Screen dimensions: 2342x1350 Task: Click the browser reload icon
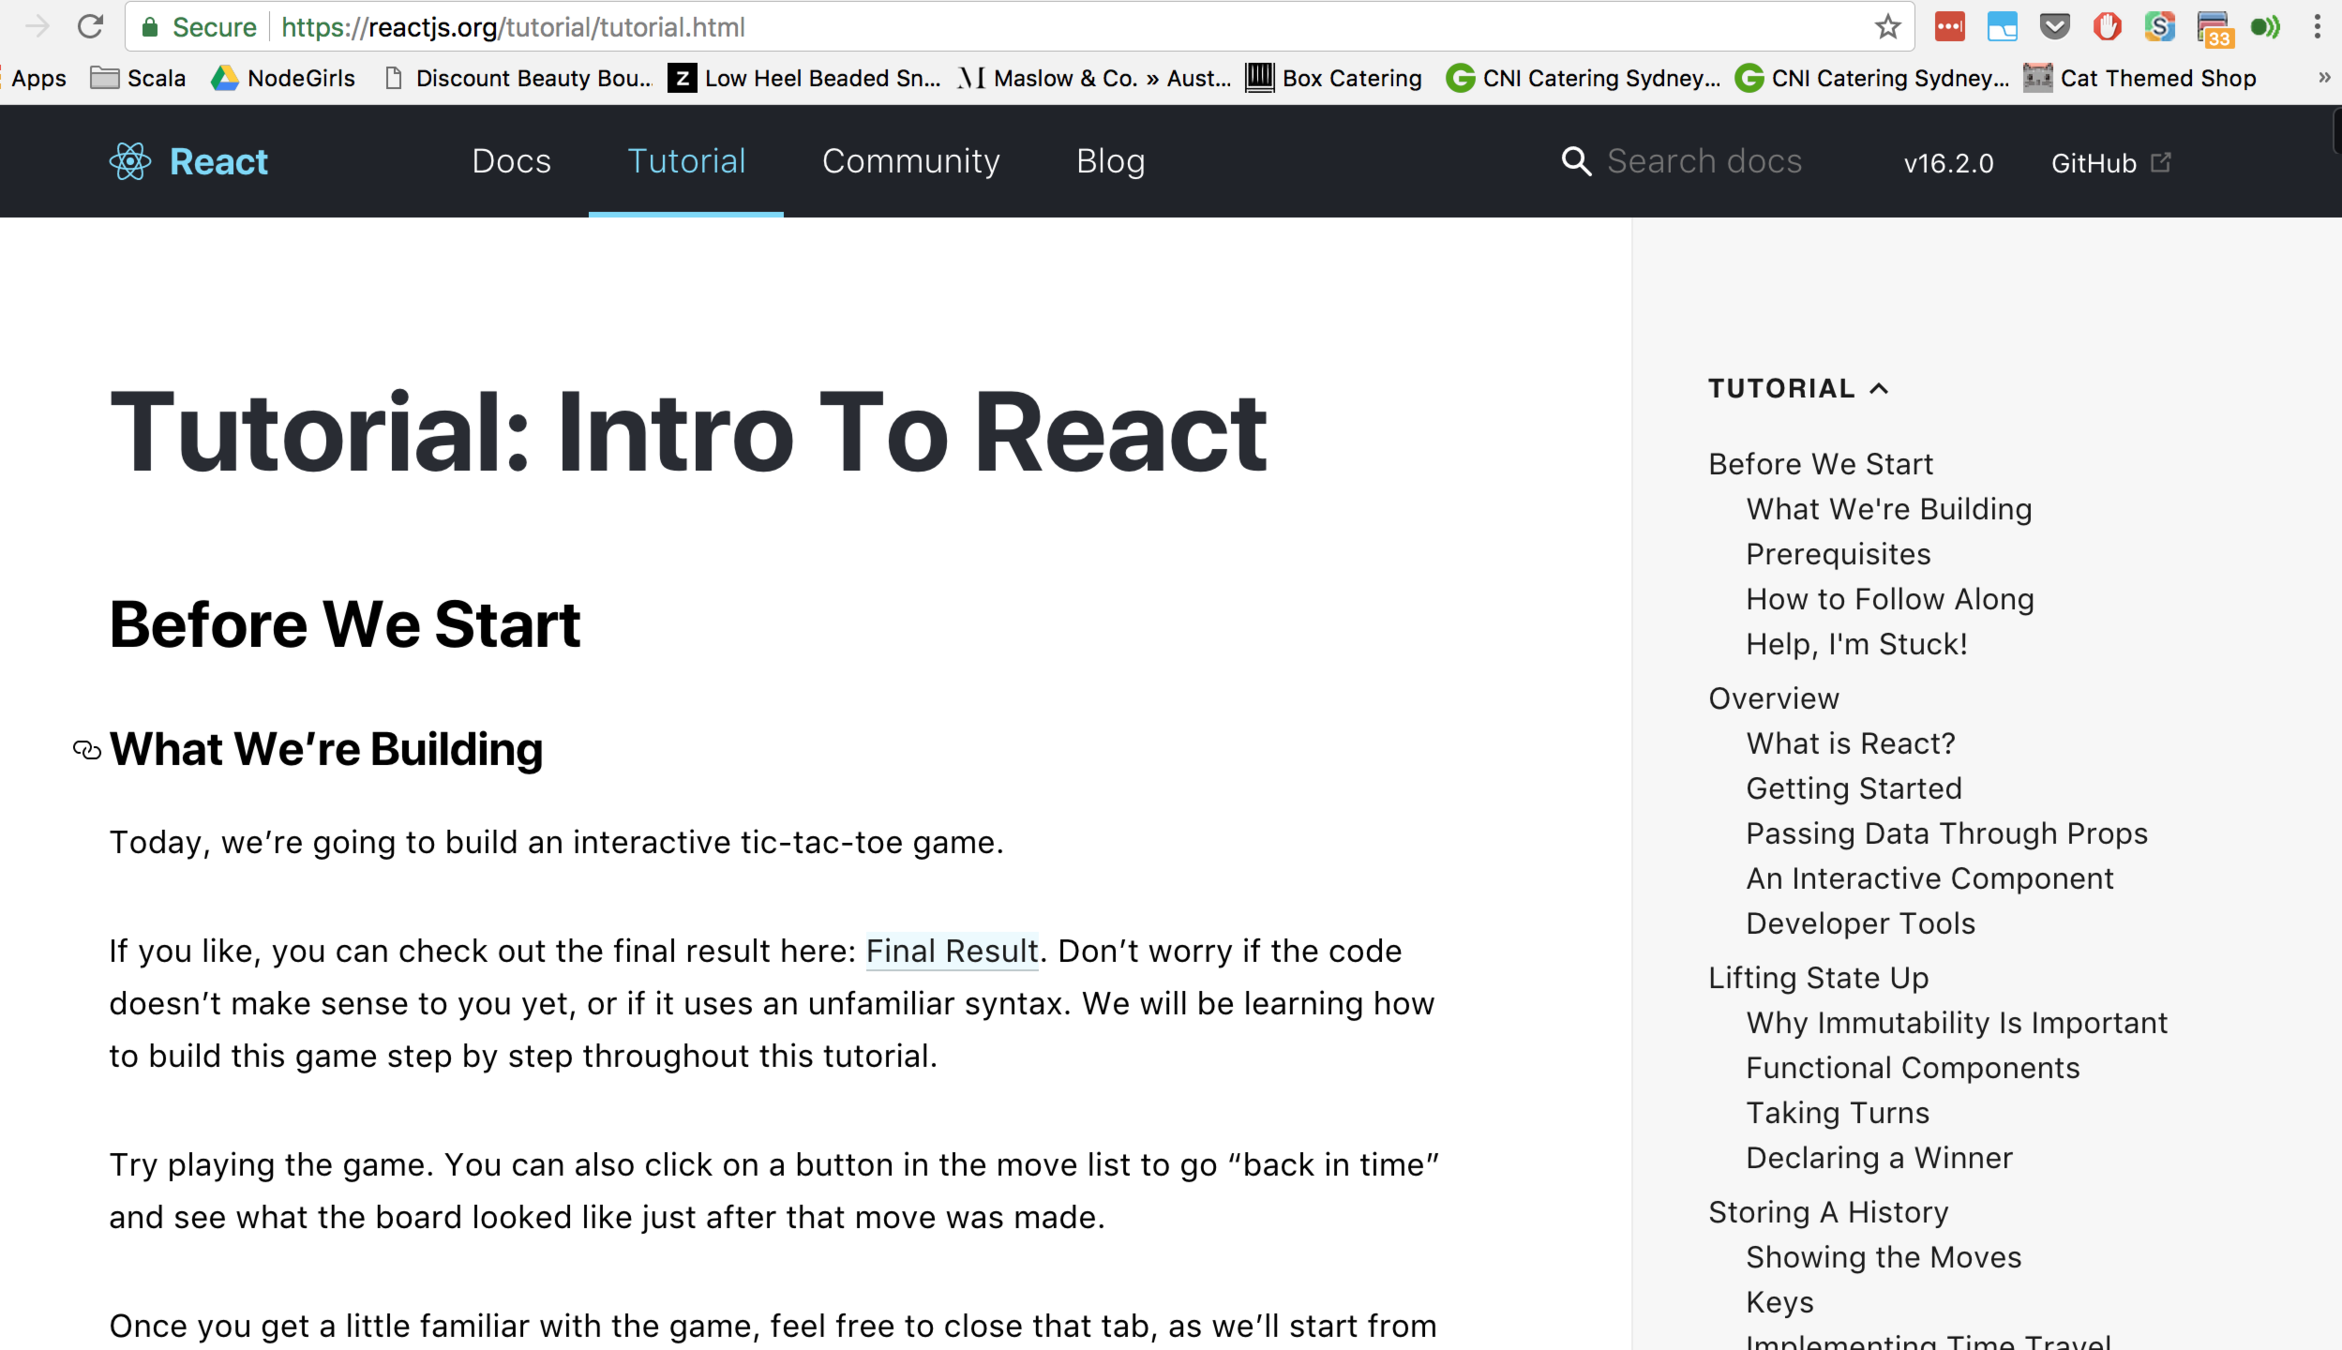pos(90,27)
